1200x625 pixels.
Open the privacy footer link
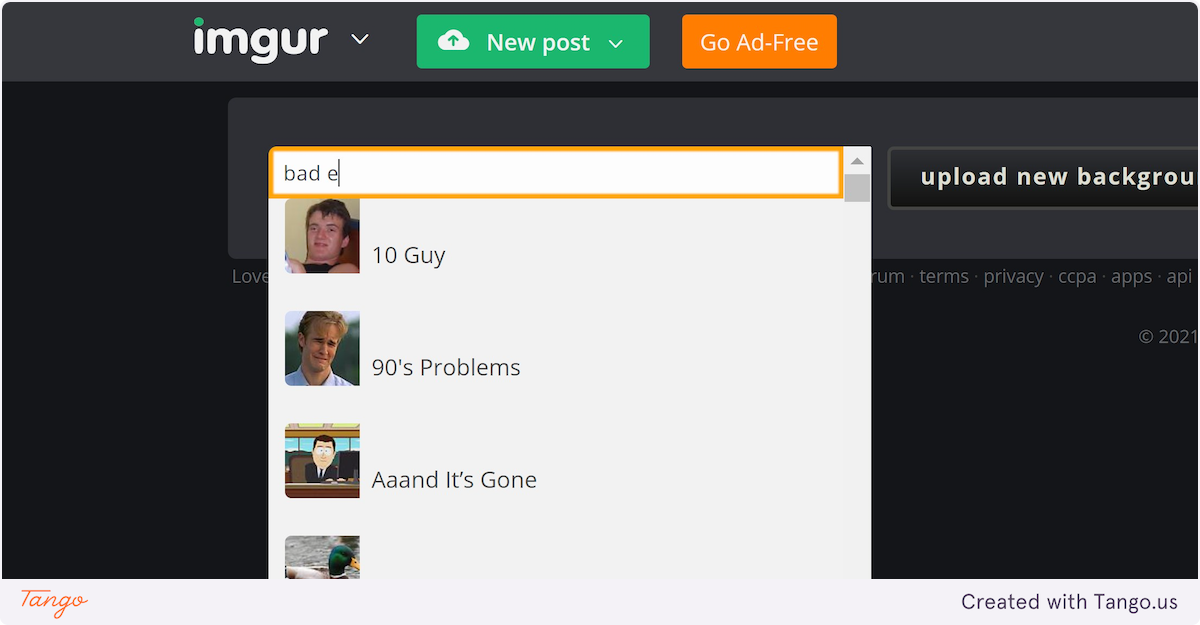pyautogui.click(x=1013, y=277)
